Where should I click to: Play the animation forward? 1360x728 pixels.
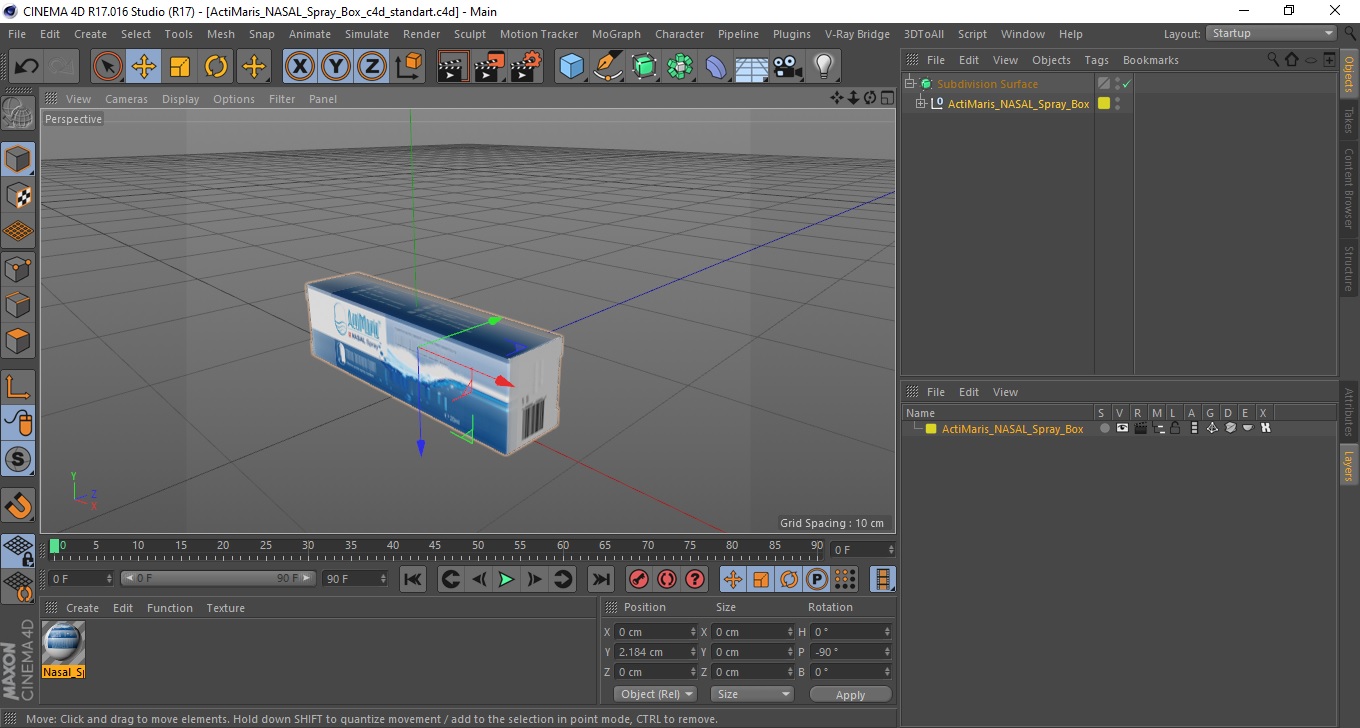click(506, 579)
